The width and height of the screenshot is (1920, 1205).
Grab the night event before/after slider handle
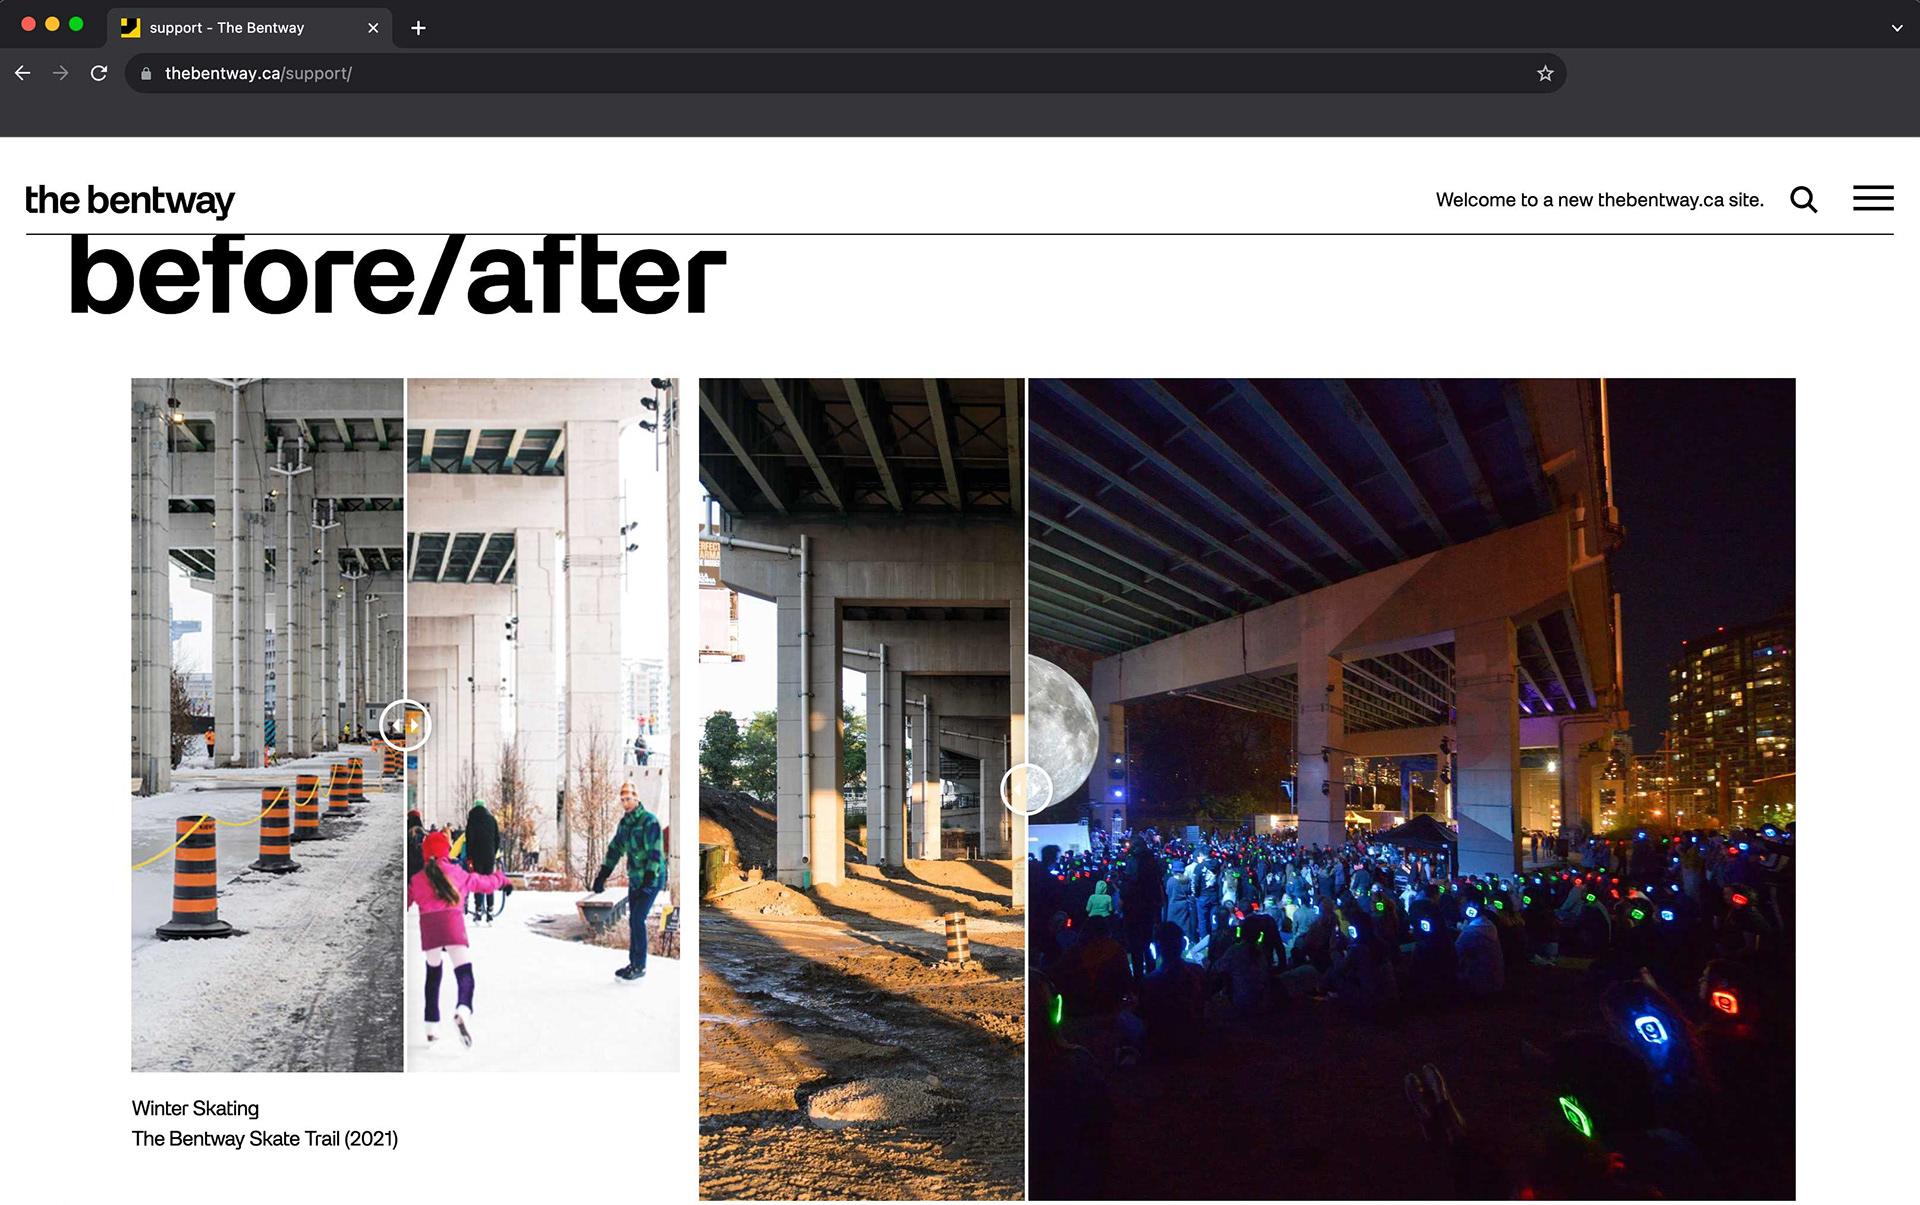1026,789
